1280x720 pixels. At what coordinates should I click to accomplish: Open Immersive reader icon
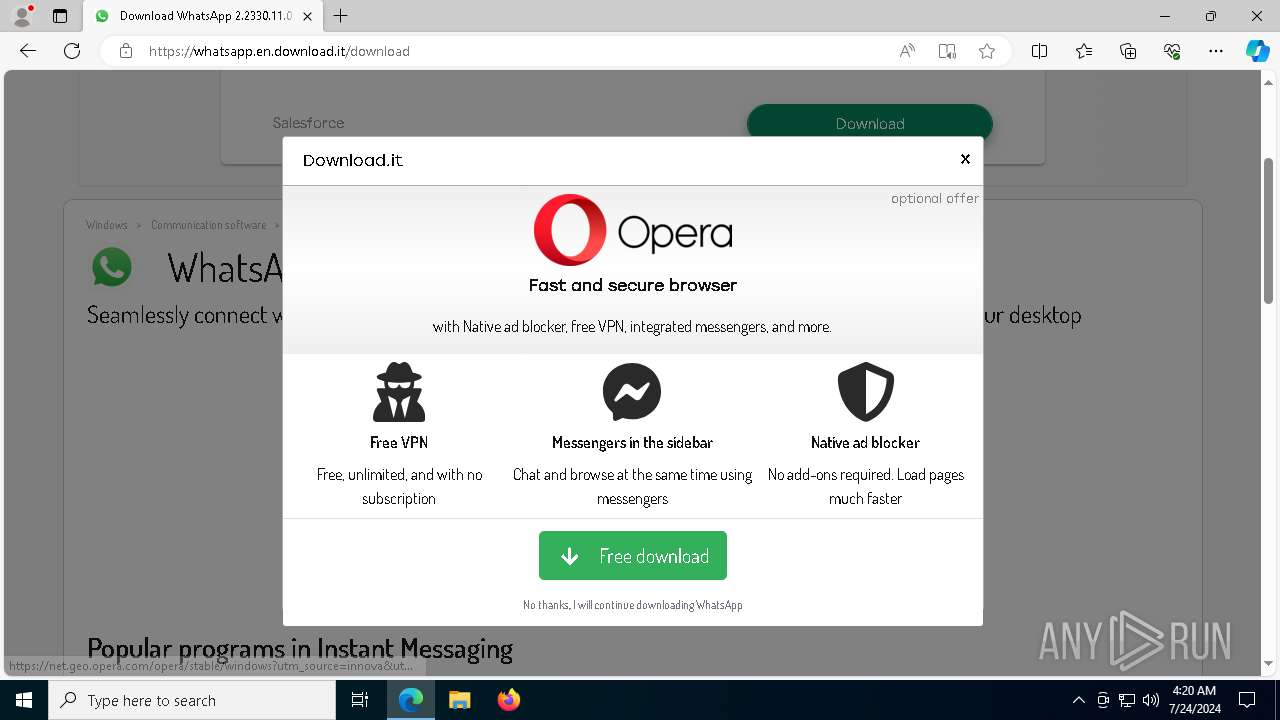click(947, 51)
